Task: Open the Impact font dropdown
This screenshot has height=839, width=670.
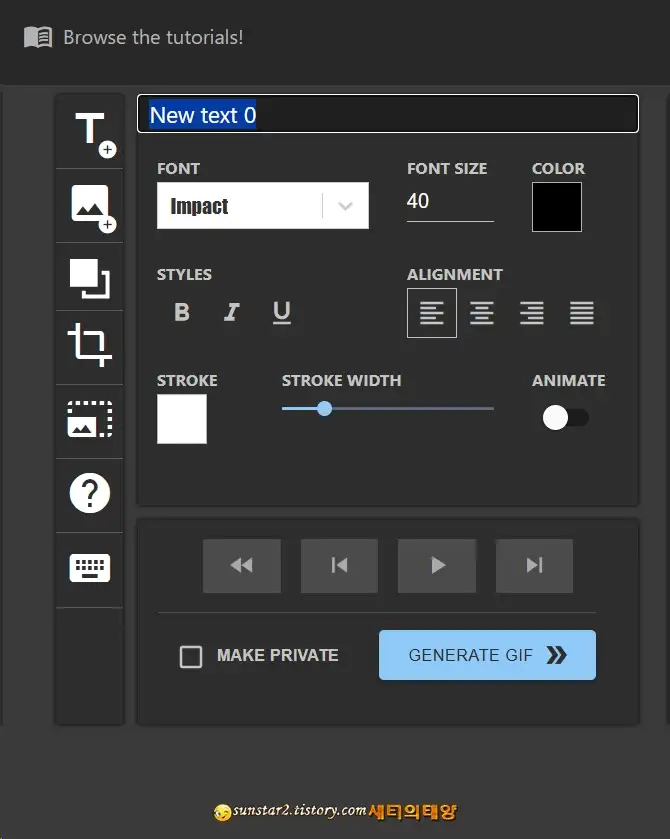Action: tap(263, 205)
